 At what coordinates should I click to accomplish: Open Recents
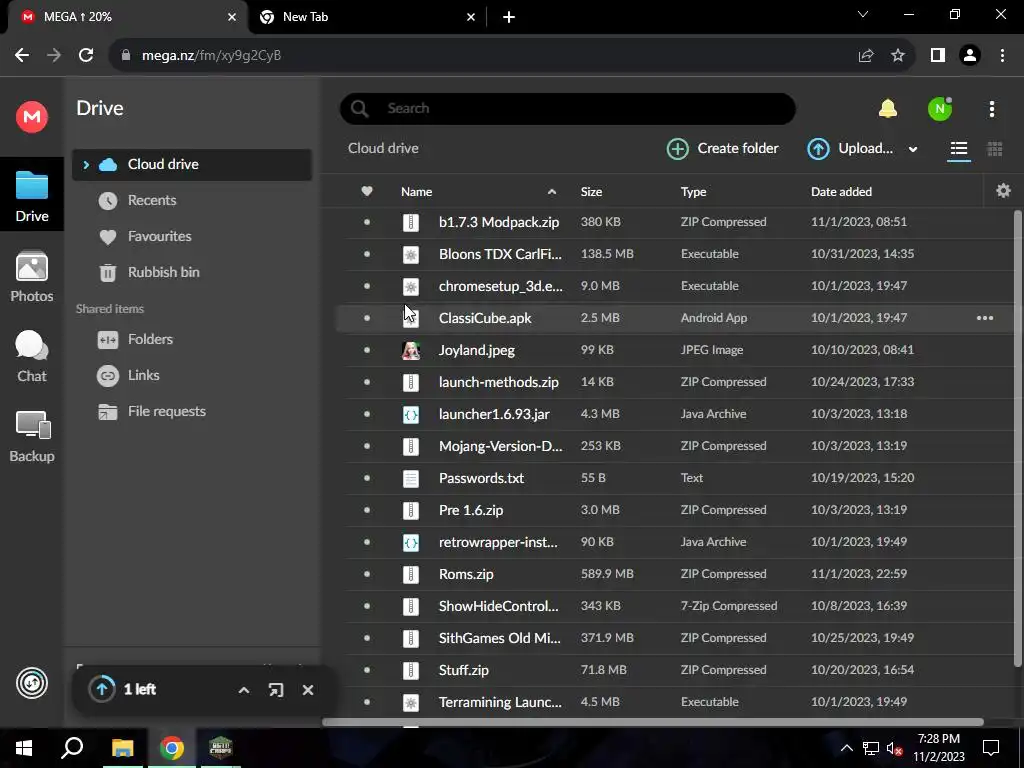[152, 200]
